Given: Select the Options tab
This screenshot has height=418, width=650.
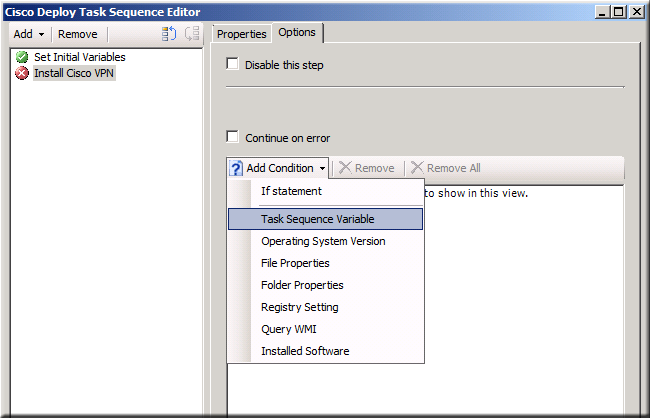Looking at the screenshot, I should coord(297,32).
